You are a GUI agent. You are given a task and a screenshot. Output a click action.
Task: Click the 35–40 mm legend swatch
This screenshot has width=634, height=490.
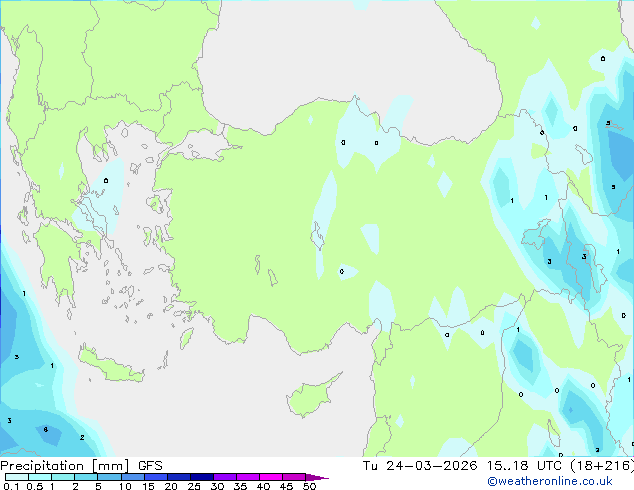247,477
